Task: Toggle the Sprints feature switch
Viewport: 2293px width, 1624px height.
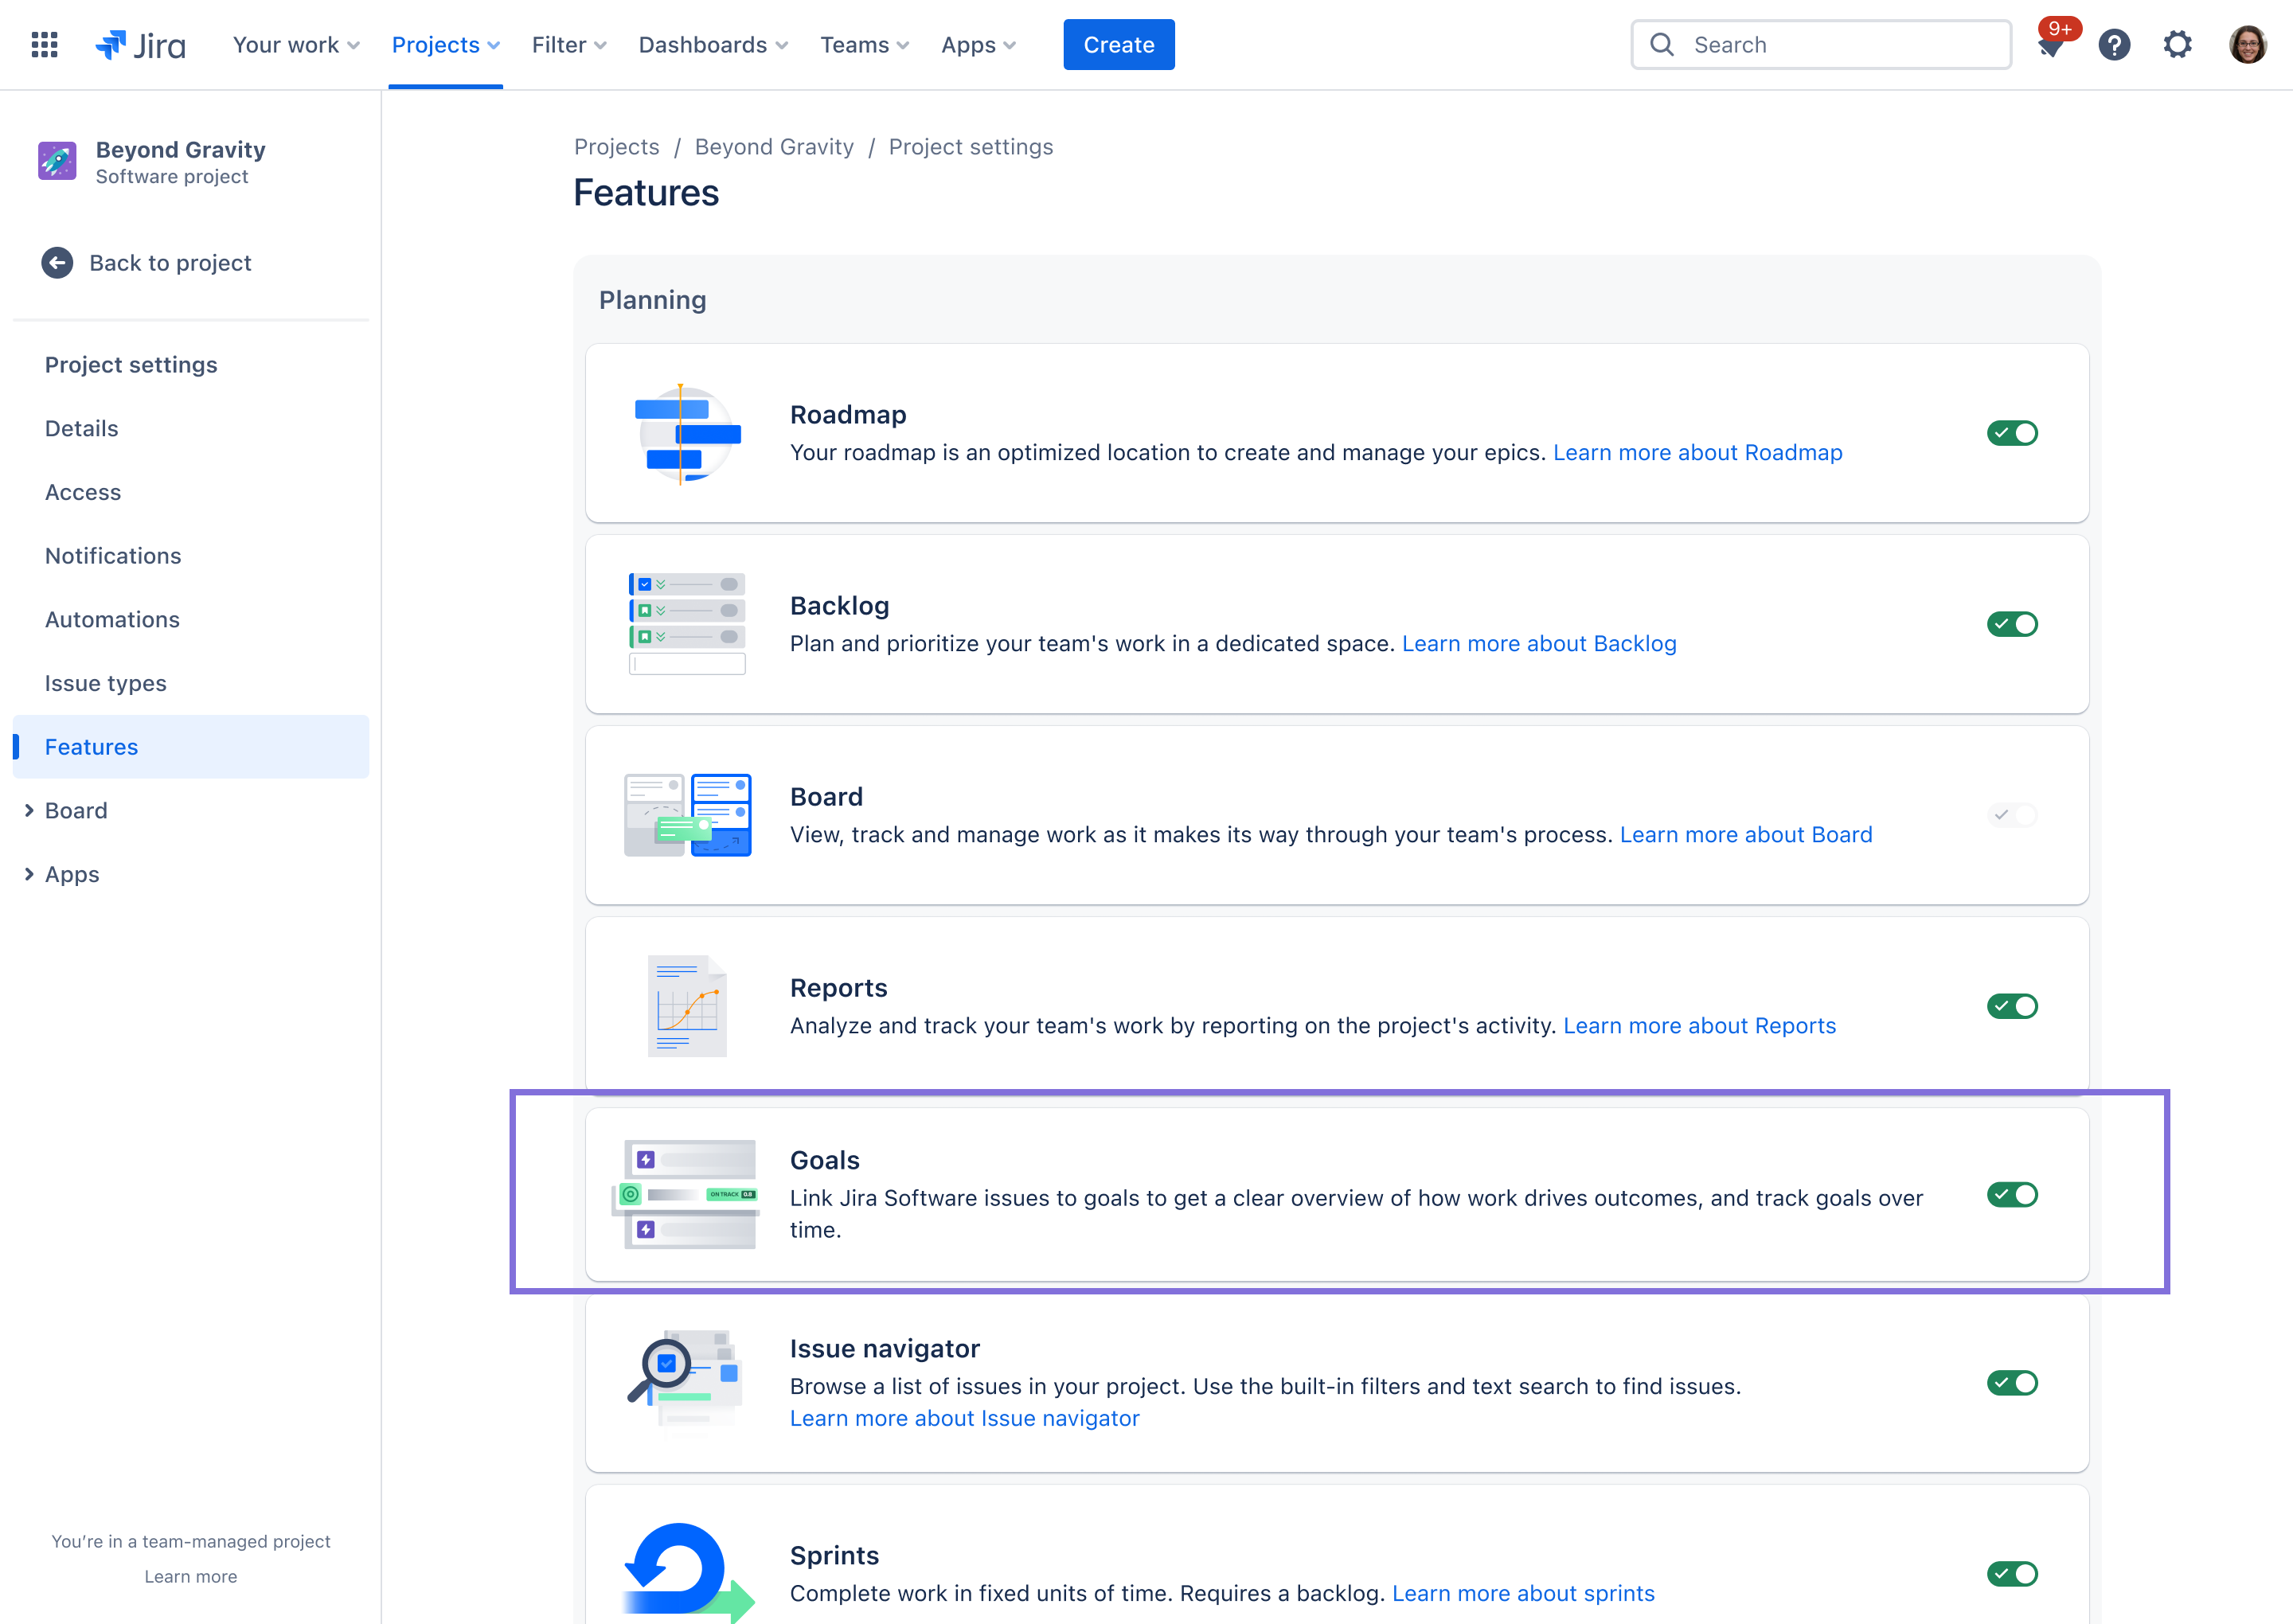Action: pos(2012,1574)
